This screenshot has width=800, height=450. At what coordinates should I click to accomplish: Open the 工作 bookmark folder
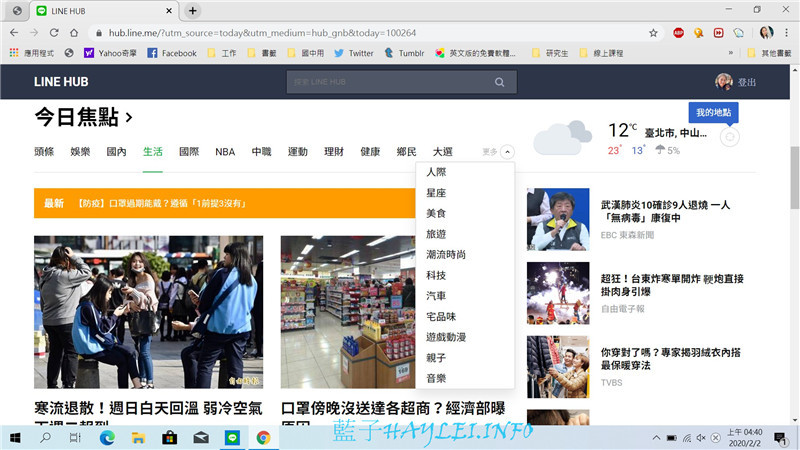(222, 53)
